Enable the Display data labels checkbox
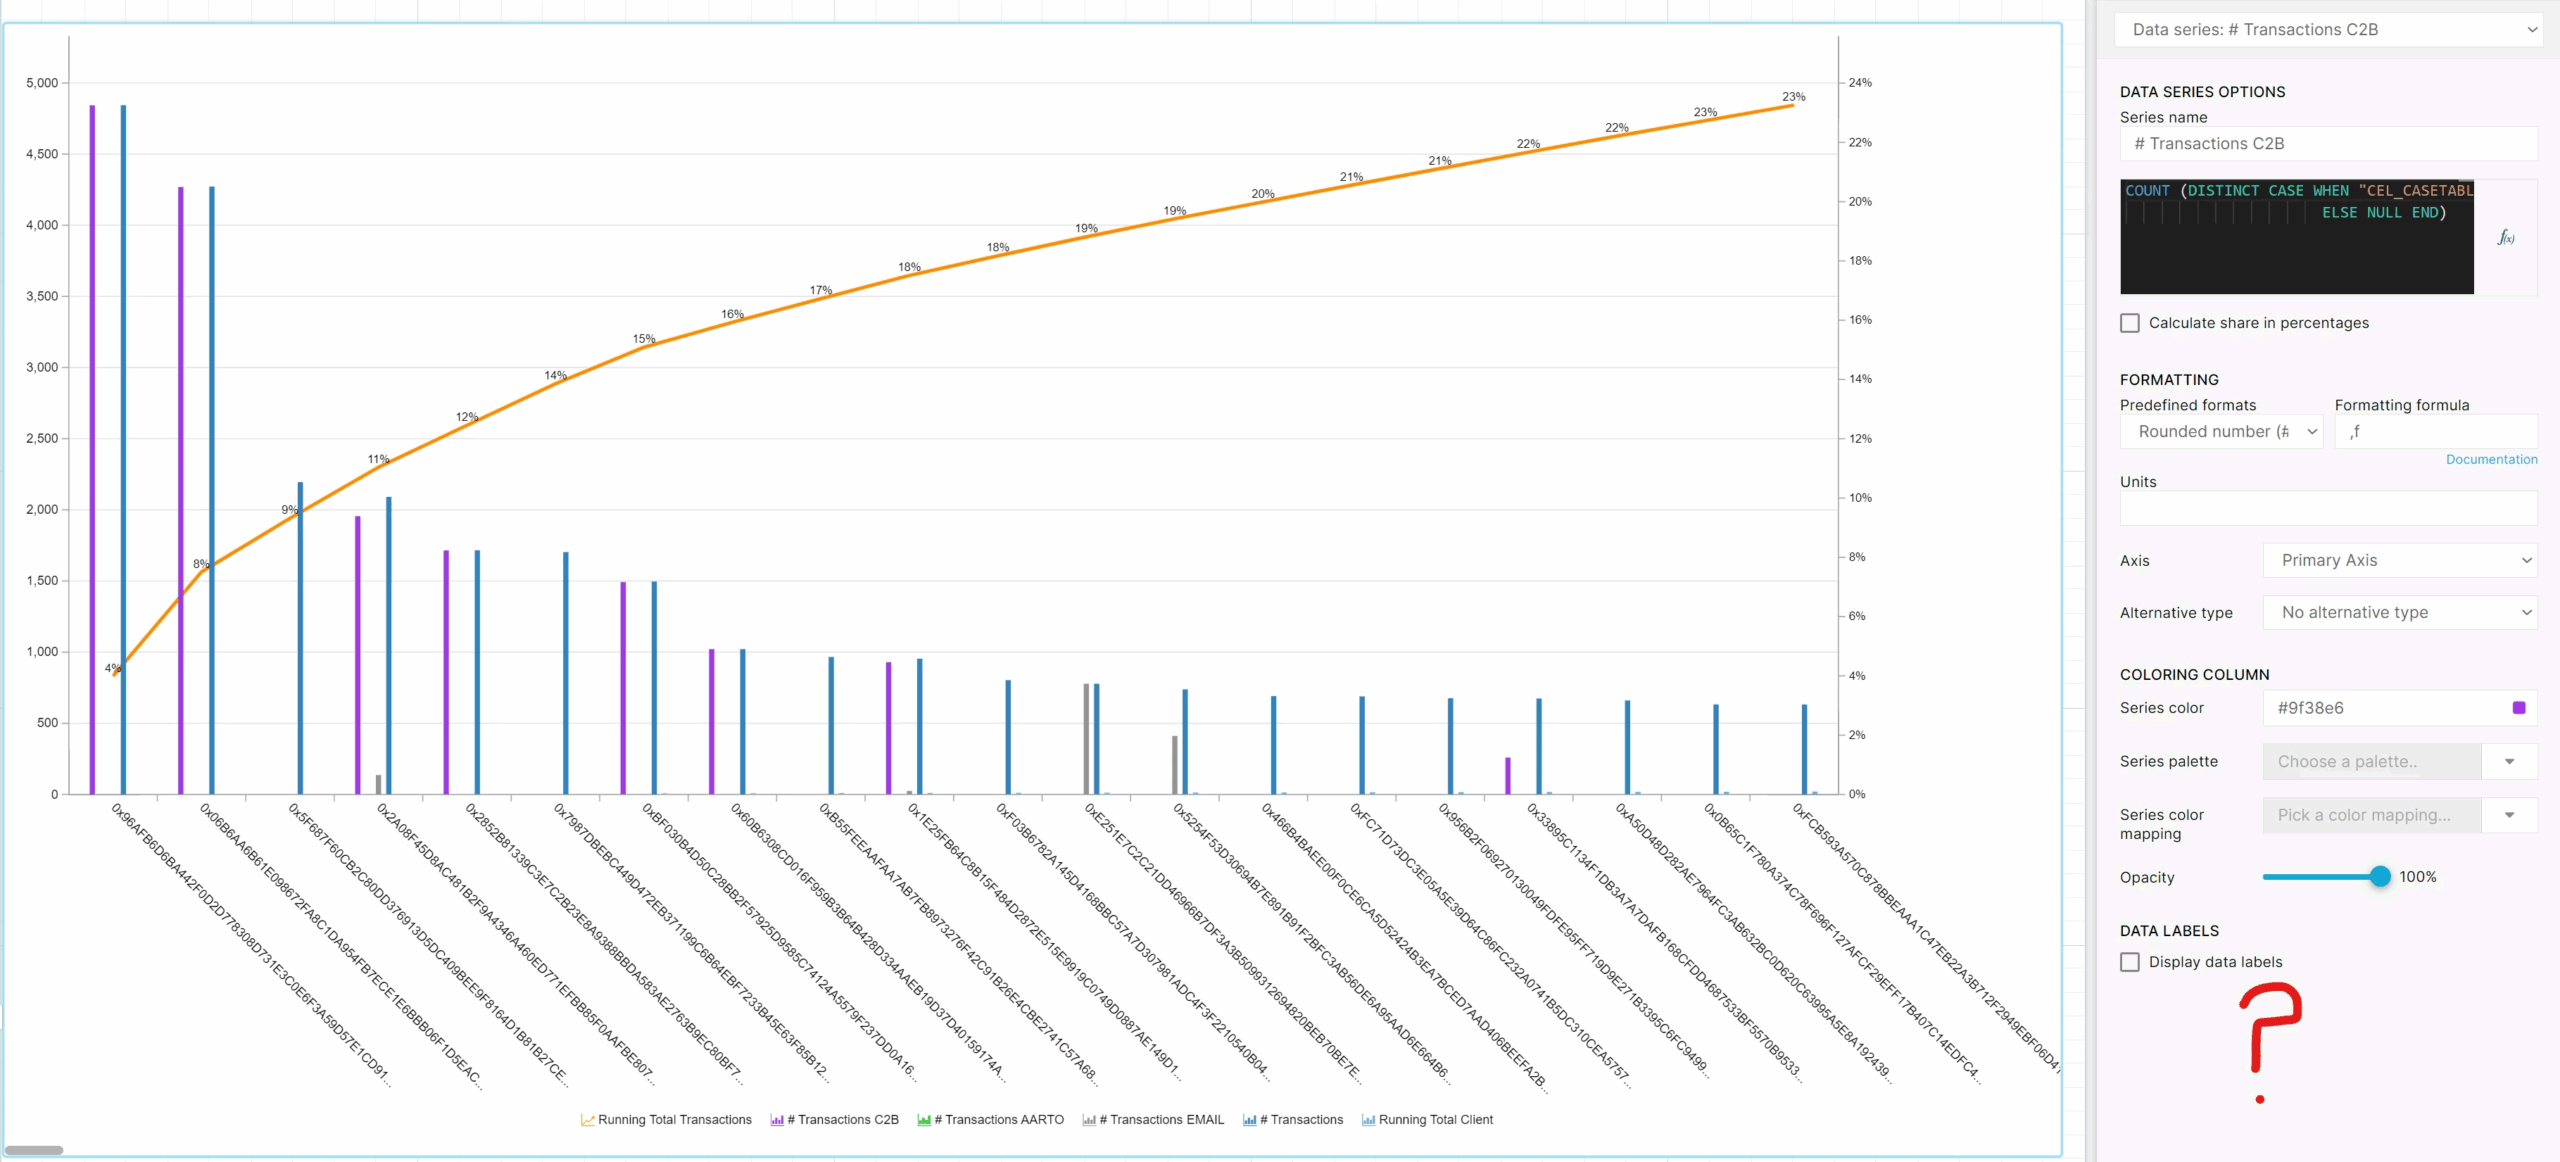 pyautogui.click(x=2130, y=961)
